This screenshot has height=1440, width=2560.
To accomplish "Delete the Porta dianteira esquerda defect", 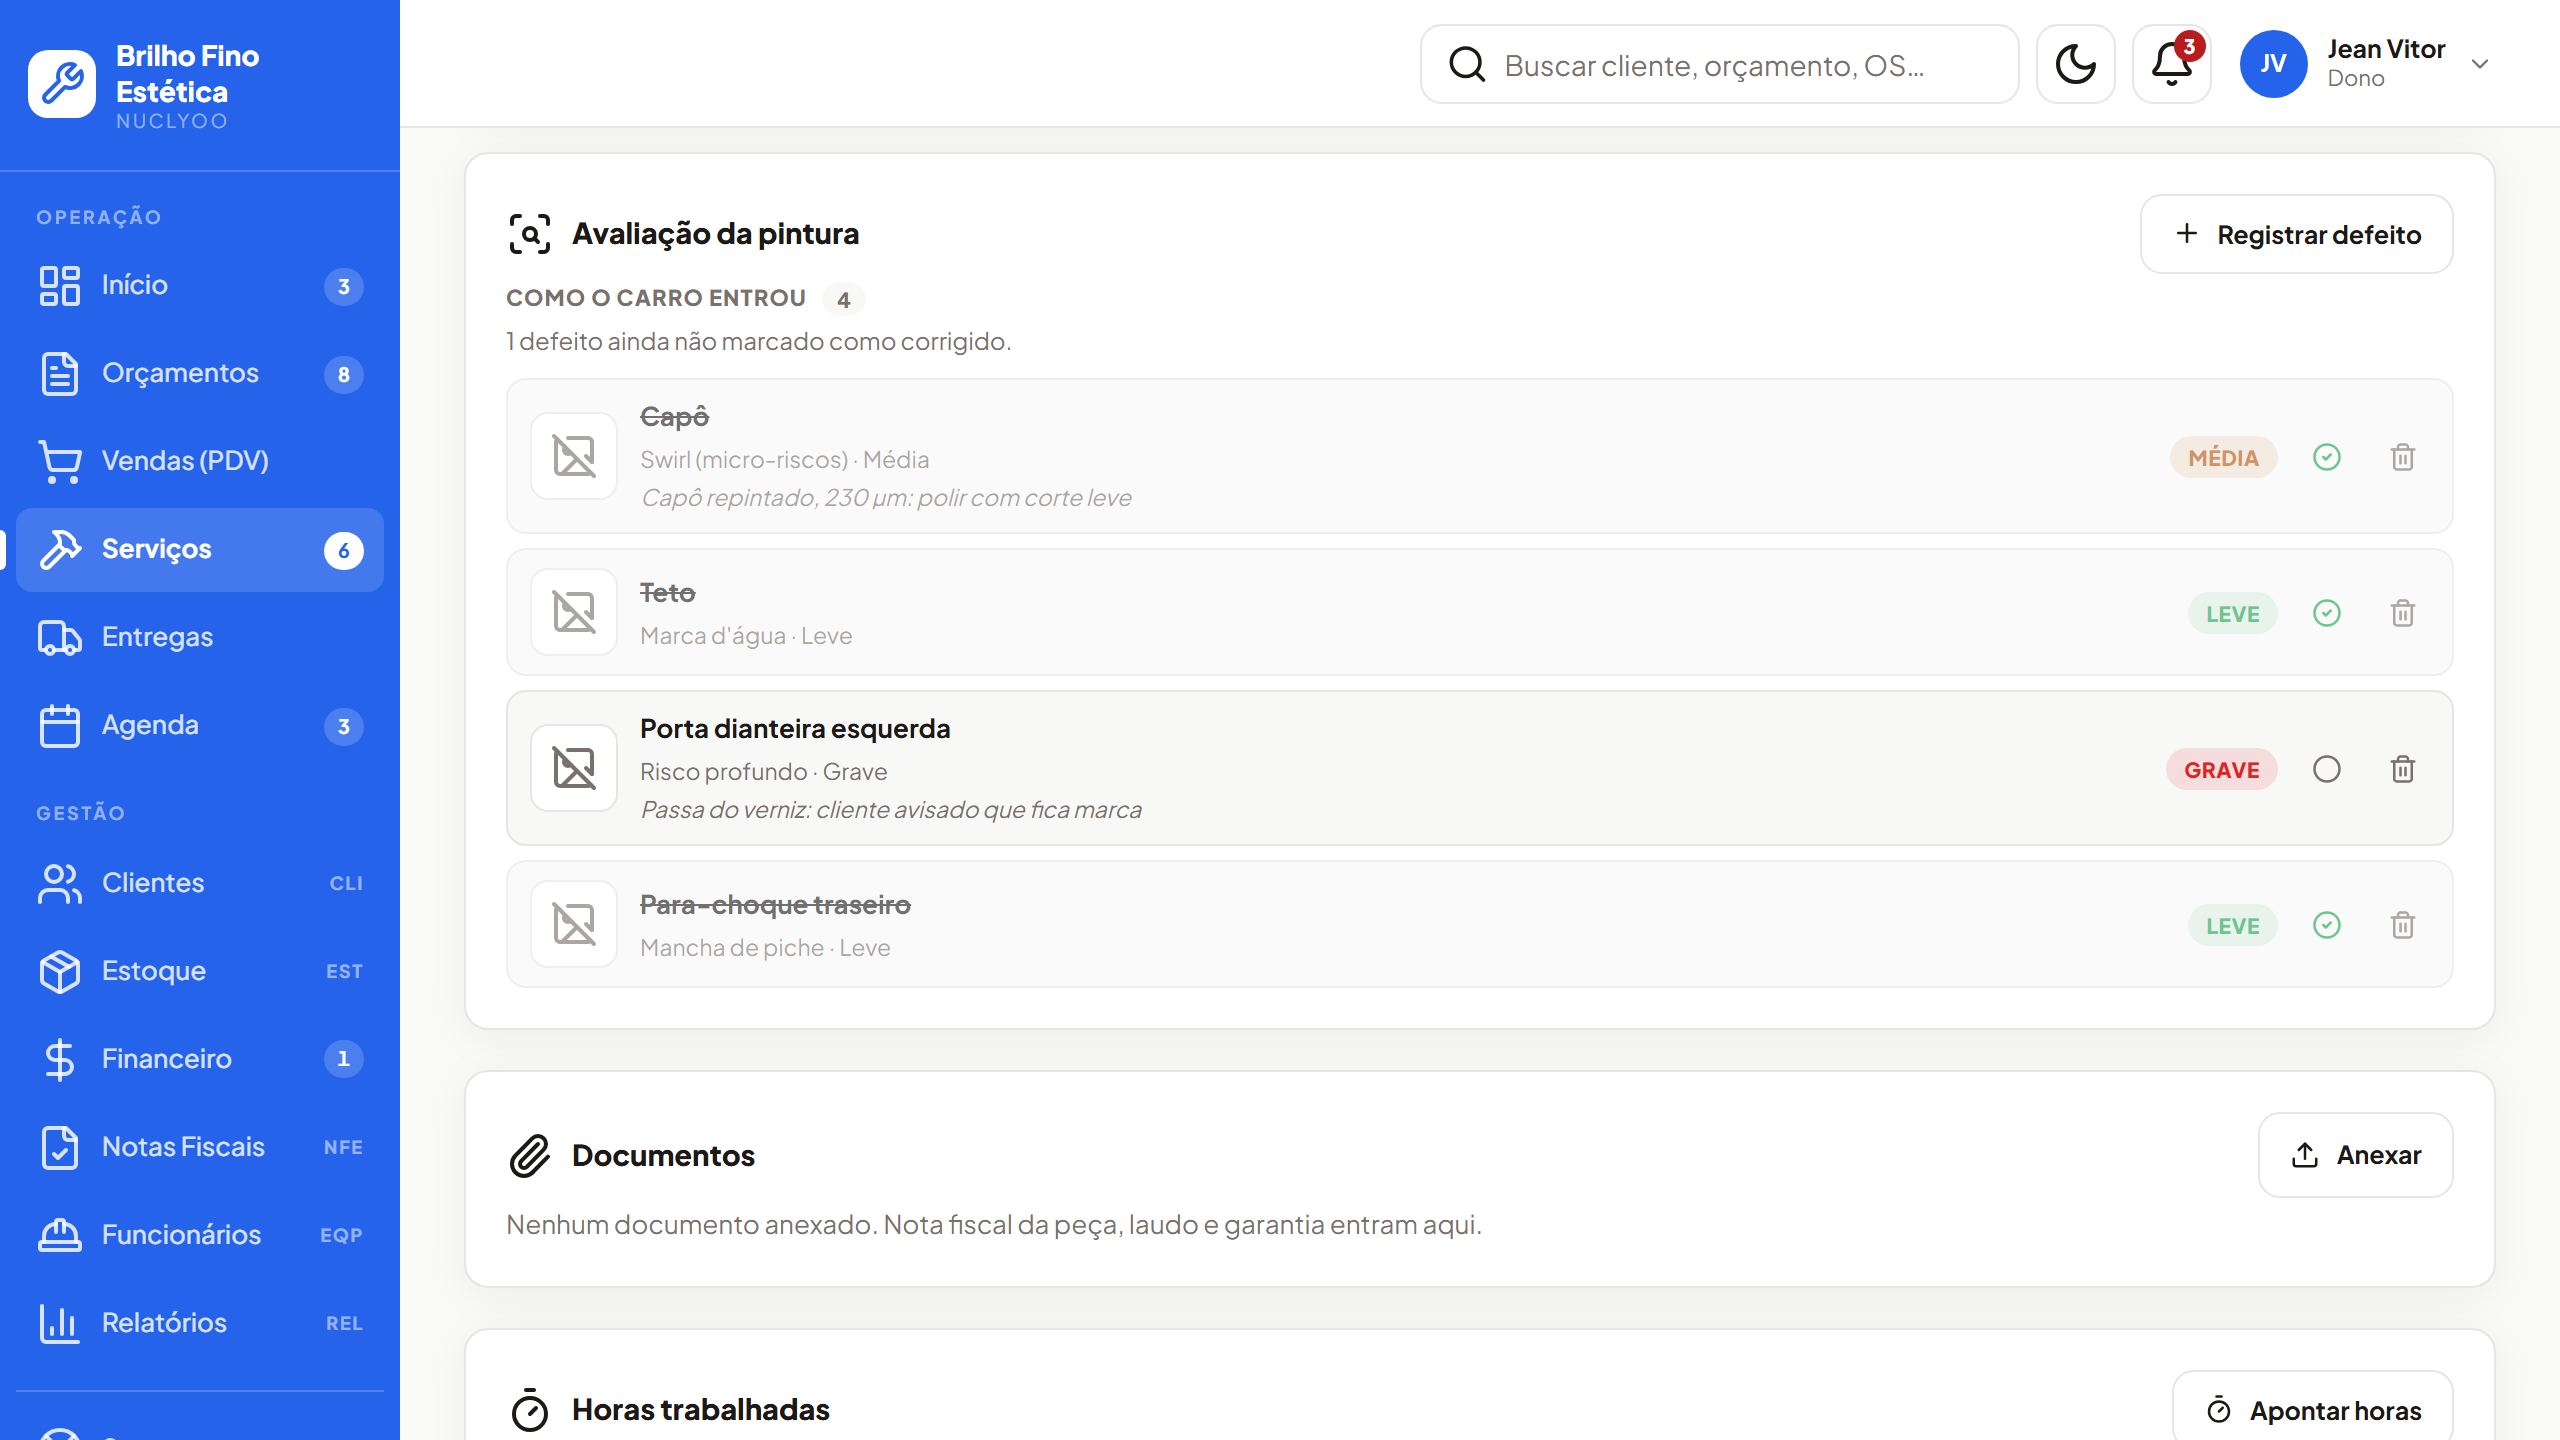I will coord(2403,769).
